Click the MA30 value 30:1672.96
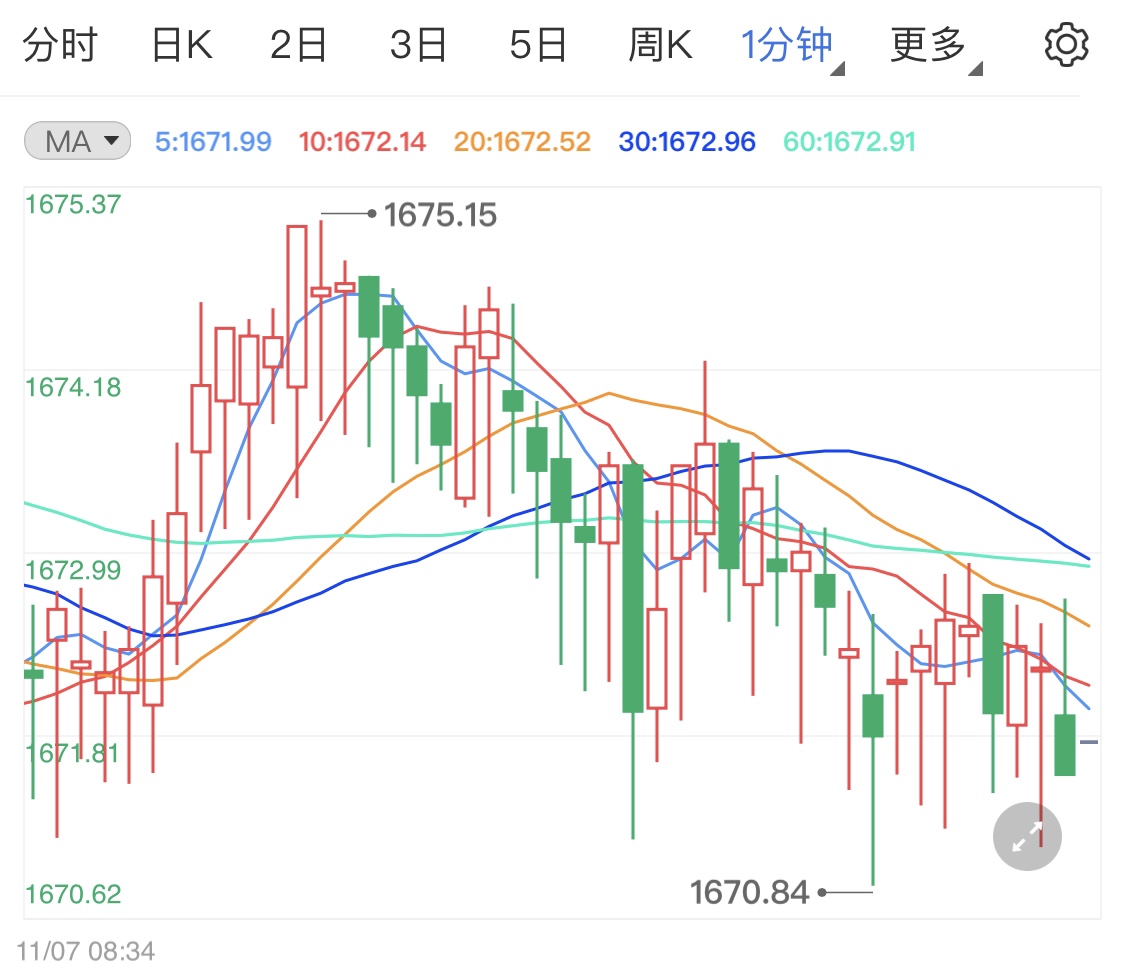This screenshot has width=1125, height=963. (687, 141)
